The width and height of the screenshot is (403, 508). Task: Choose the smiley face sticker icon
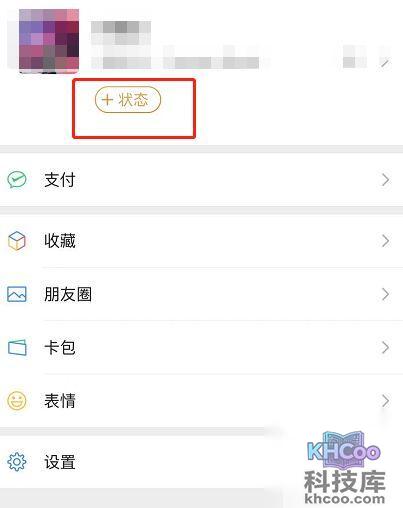[x=17, y=401]
